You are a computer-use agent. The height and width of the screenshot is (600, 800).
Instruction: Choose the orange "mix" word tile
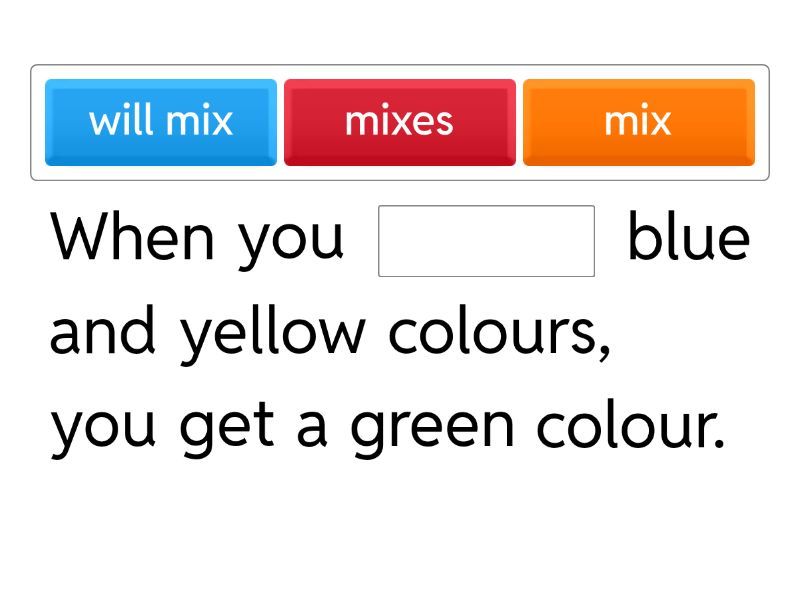638,122
